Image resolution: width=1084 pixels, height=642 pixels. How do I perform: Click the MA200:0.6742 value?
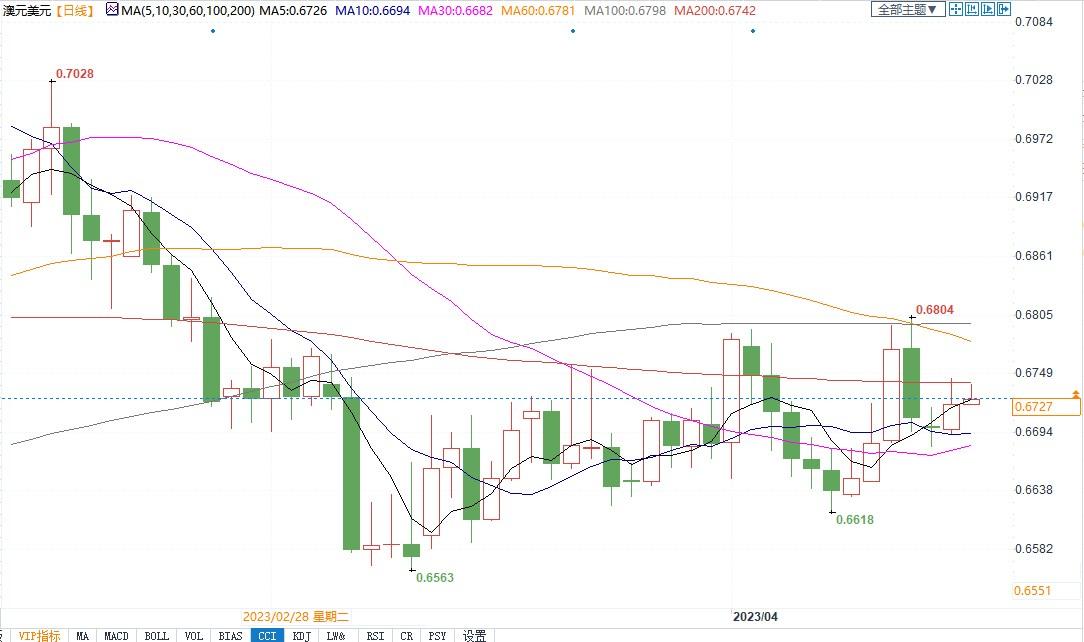715,10
